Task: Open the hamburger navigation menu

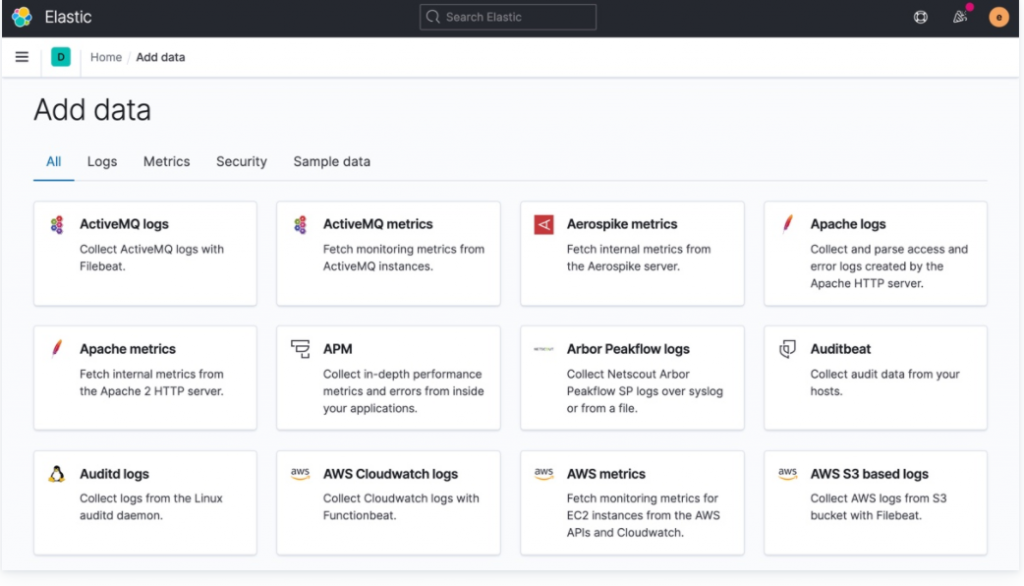Action: coord(22,57)
